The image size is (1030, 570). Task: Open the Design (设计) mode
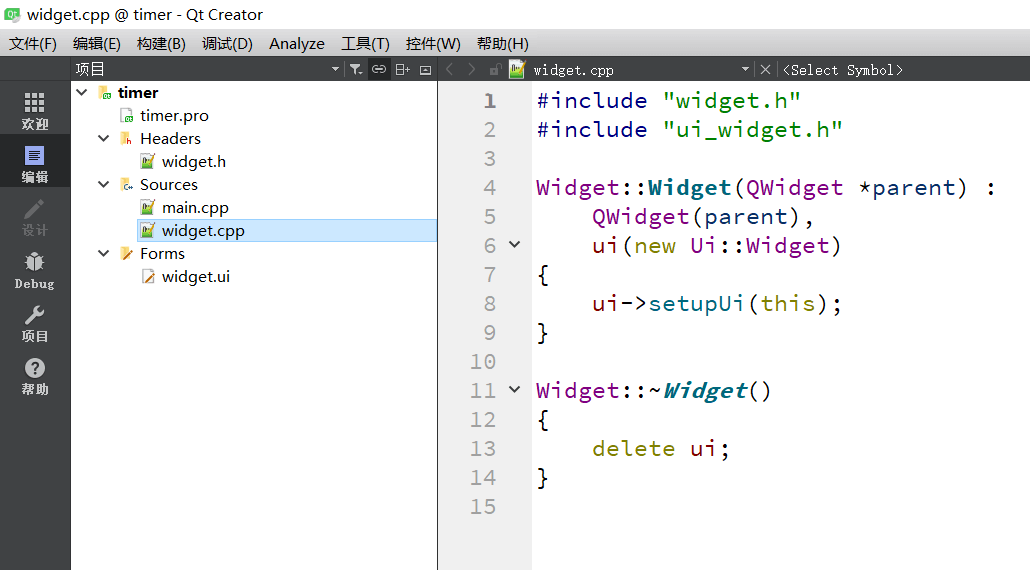[x=35, y=217]
